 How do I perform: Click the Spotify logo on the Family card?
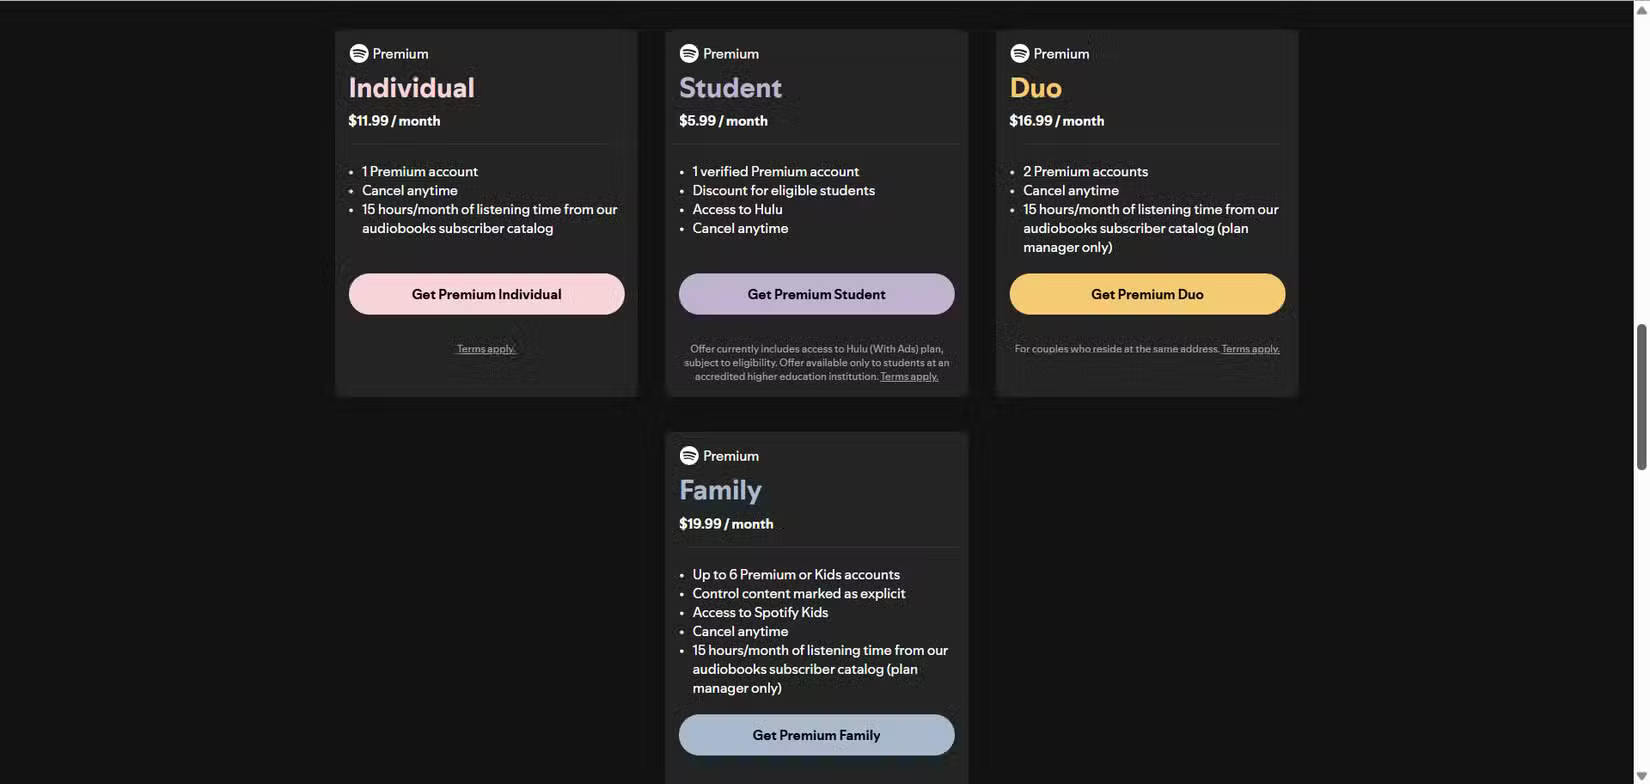click(x=689, y=456)
